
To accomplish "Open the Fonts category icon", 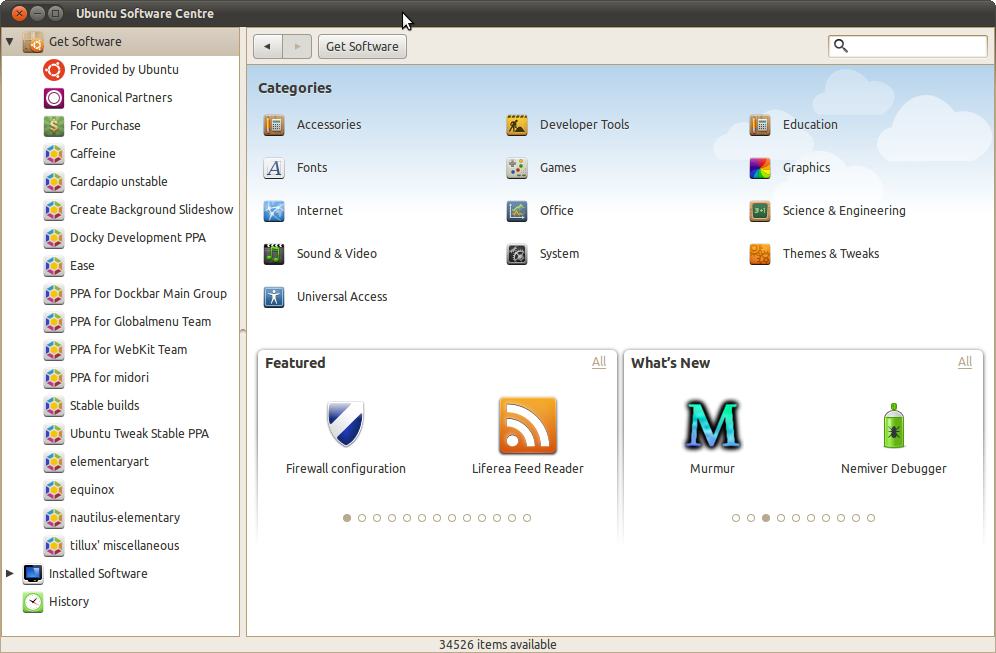I will (x=274, y=168).
